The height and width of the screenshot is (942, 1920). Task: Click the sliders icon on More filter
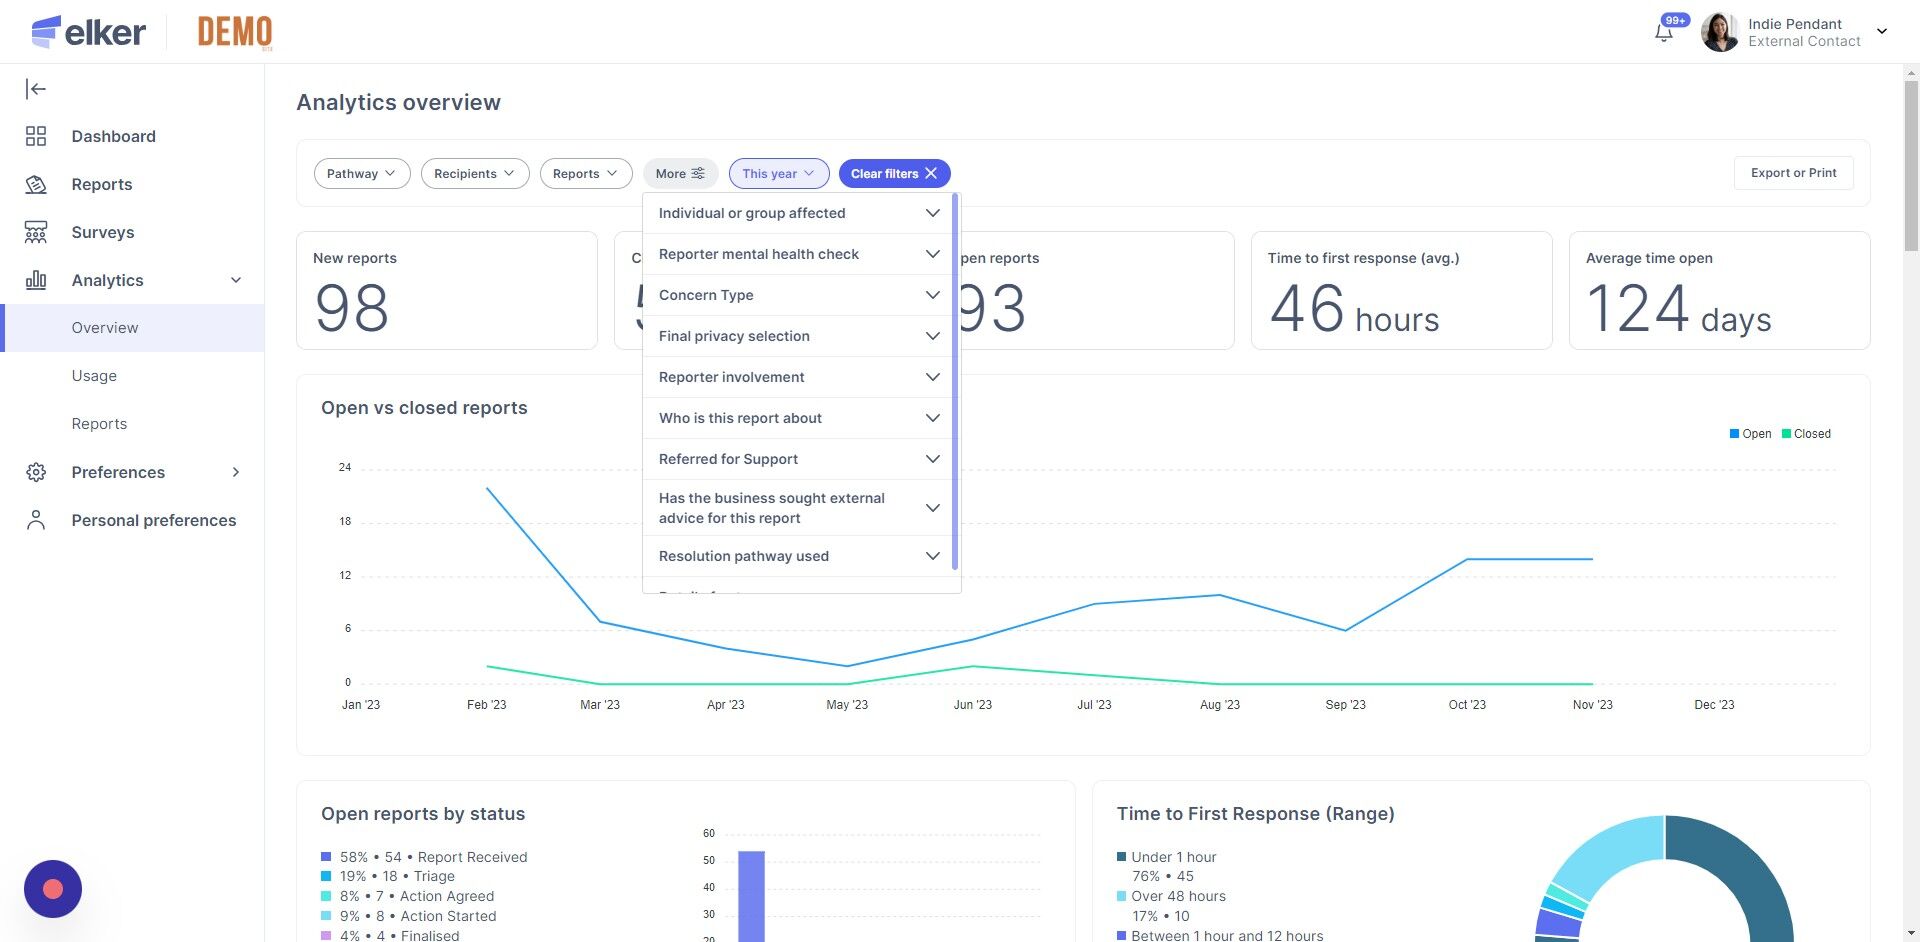click(698, 173)
